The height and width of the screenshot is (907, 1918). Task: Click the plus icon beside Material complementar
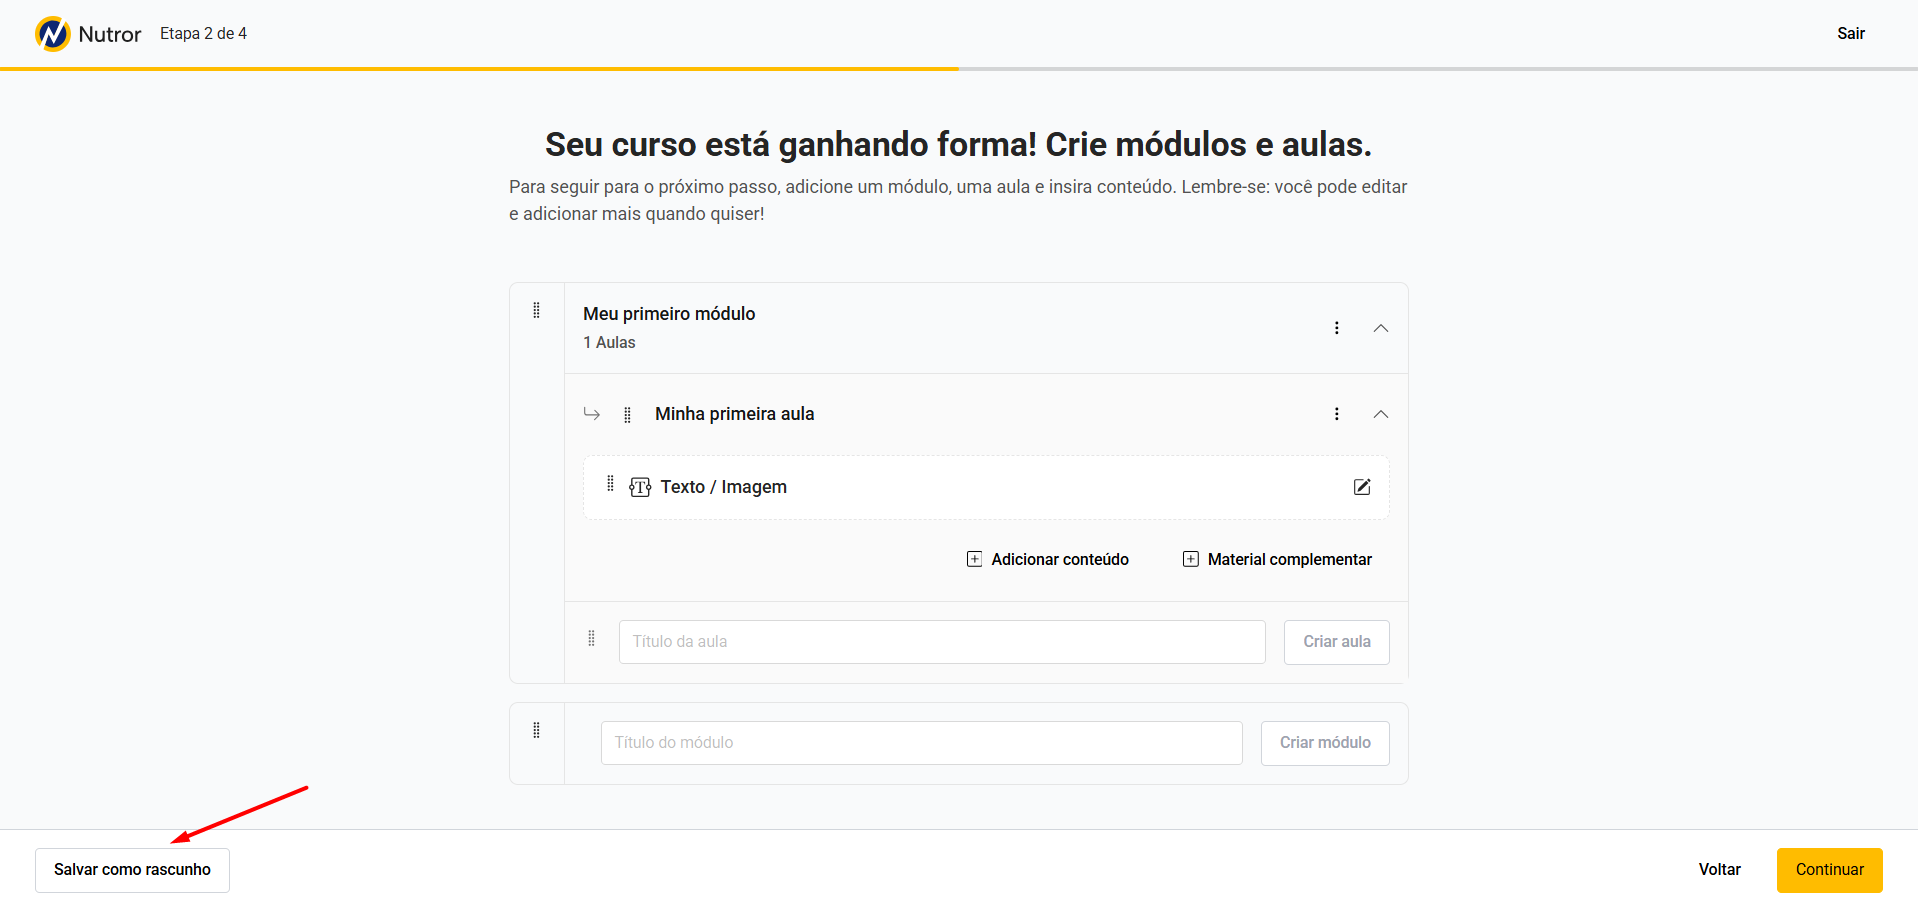[1190, 559]
